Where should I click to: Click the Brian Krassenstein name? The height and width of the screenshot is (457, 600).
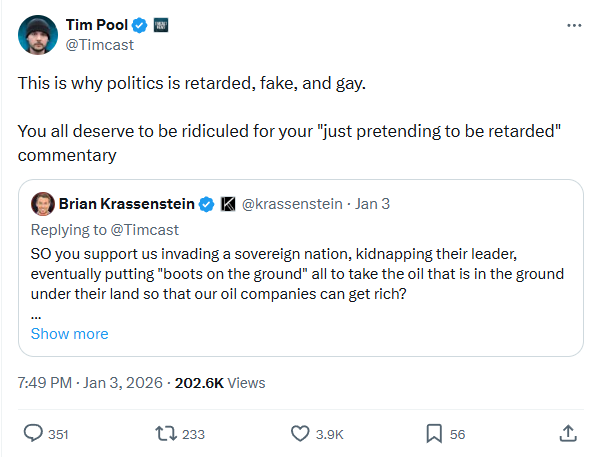(x=127, y=204)
